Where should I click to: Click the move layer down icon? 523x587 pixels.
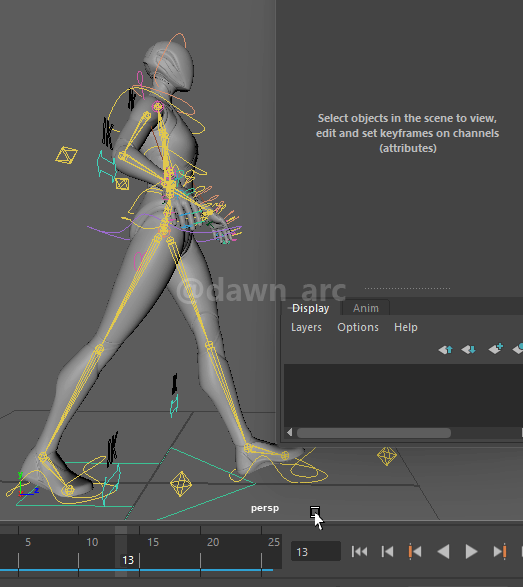[468, 350]
